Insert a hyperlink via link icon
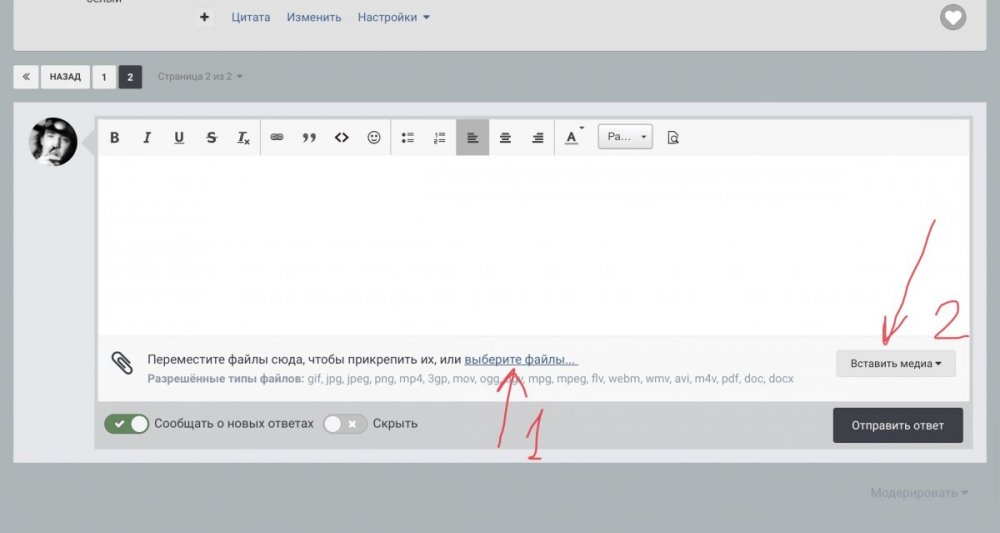The height and width of the screenshot is (533, 1000). pos(277,138)
